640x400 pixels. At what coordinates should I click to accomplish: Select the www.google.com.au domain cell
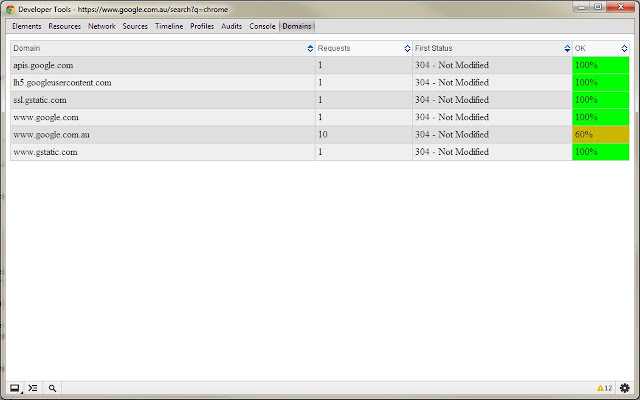click(x=163, y=135)
